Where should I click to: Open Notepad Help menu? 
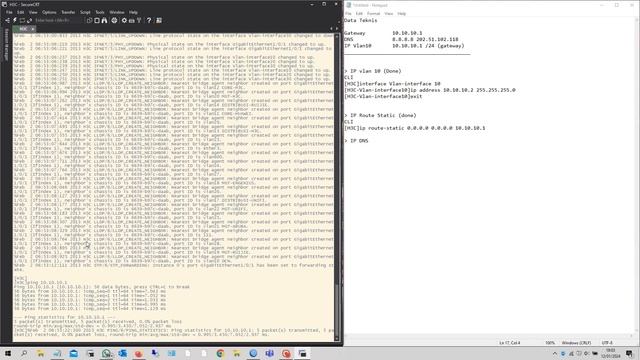402,13
